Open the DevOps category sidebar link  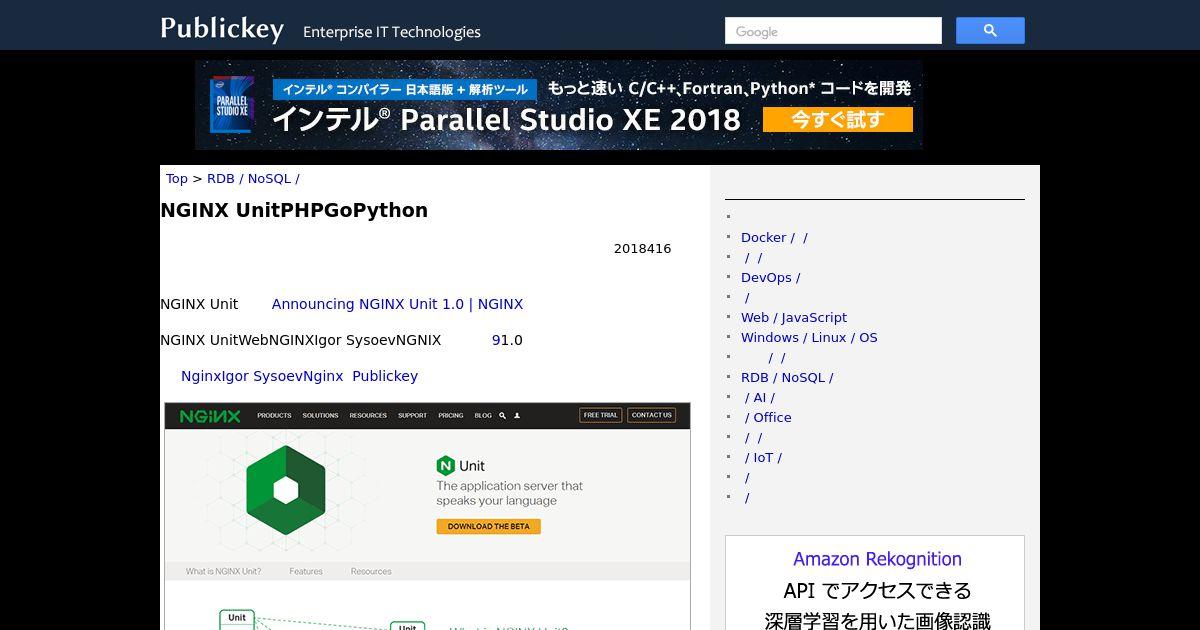click(770, 278)
